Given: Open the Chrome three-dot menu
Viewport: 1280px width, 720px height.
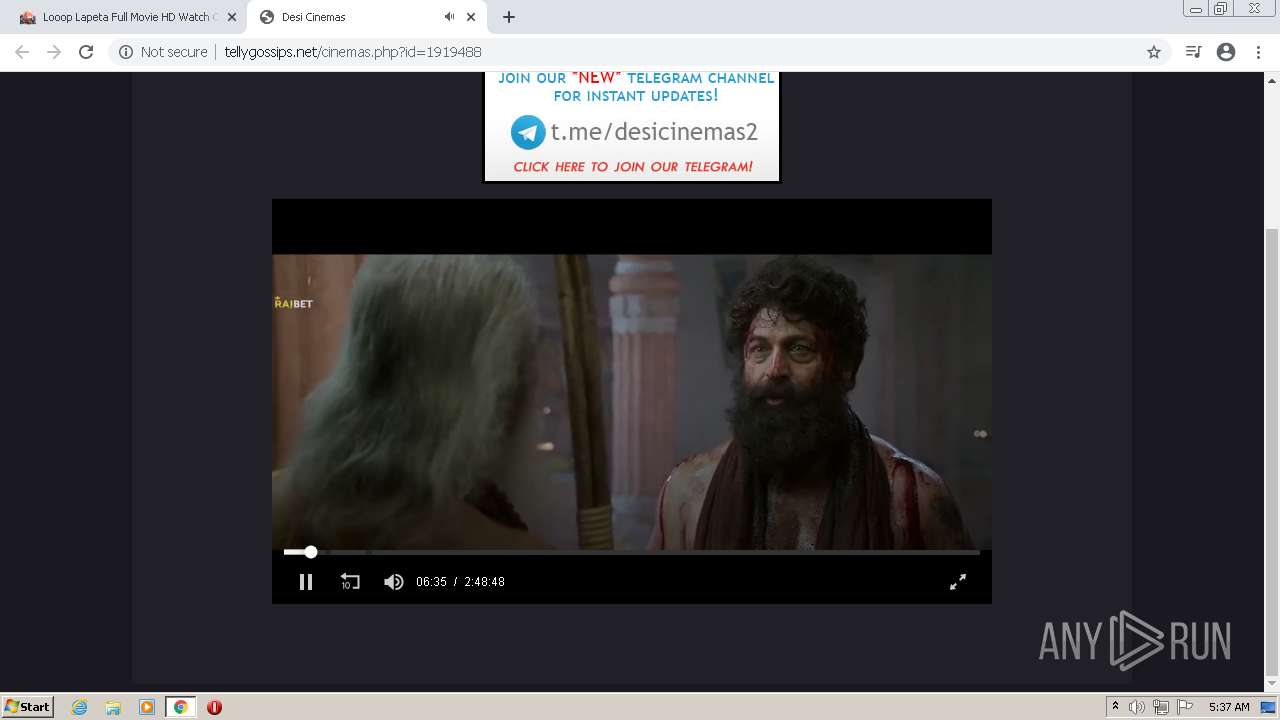Looking at the screenshot, I should coord(1258,52).
